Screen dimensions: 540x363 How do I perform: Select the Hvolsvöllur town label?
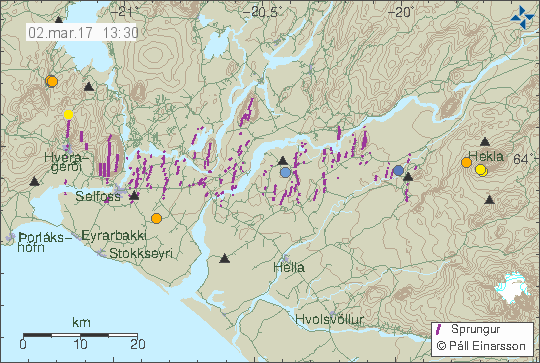point(330,319)
